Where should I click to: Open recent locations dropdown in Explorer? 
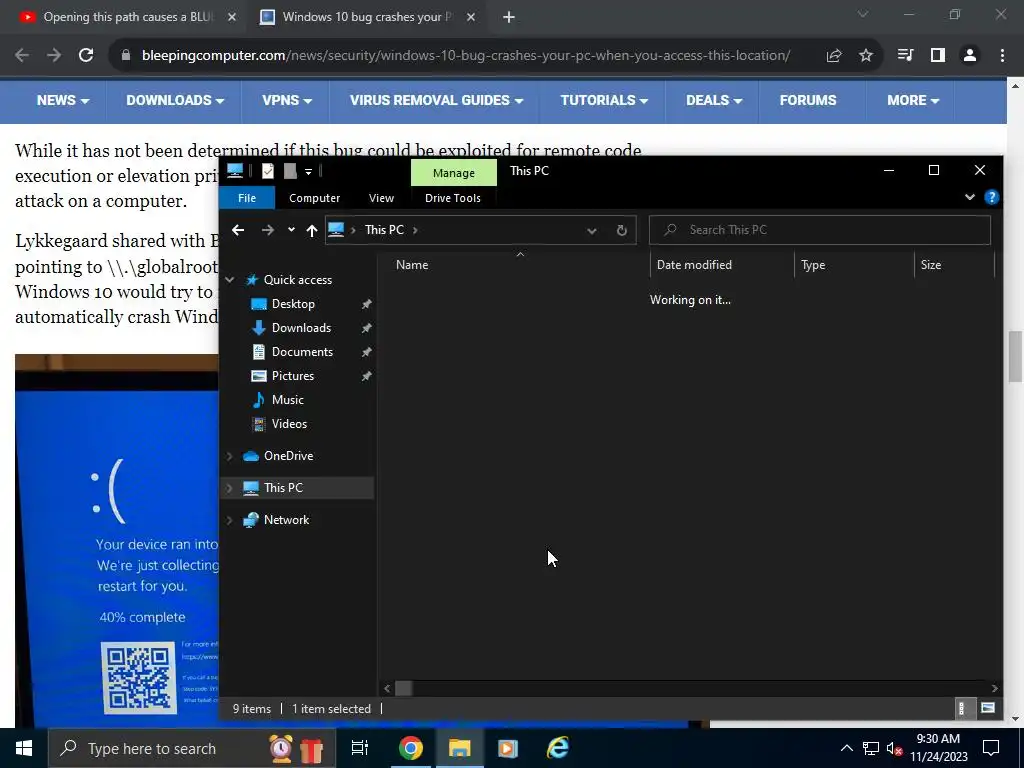(291, 230)
